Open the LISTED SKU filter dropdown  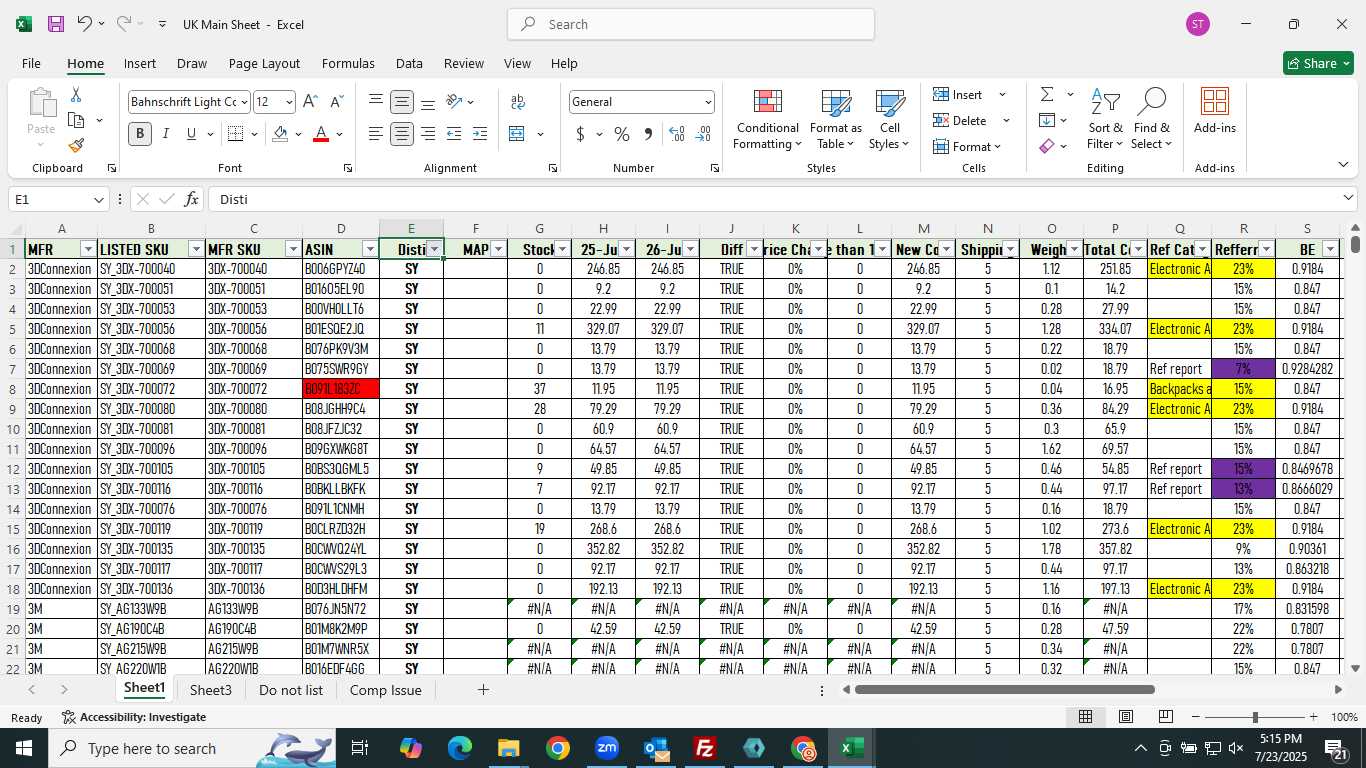click(x=196, y=249)
